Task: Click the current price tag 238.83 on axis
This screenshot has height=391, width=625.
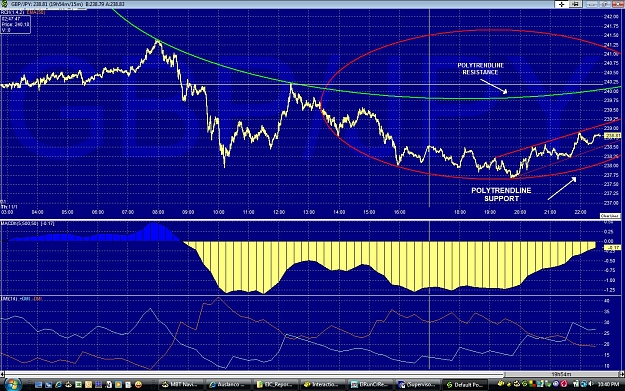Action: point(613,136)
